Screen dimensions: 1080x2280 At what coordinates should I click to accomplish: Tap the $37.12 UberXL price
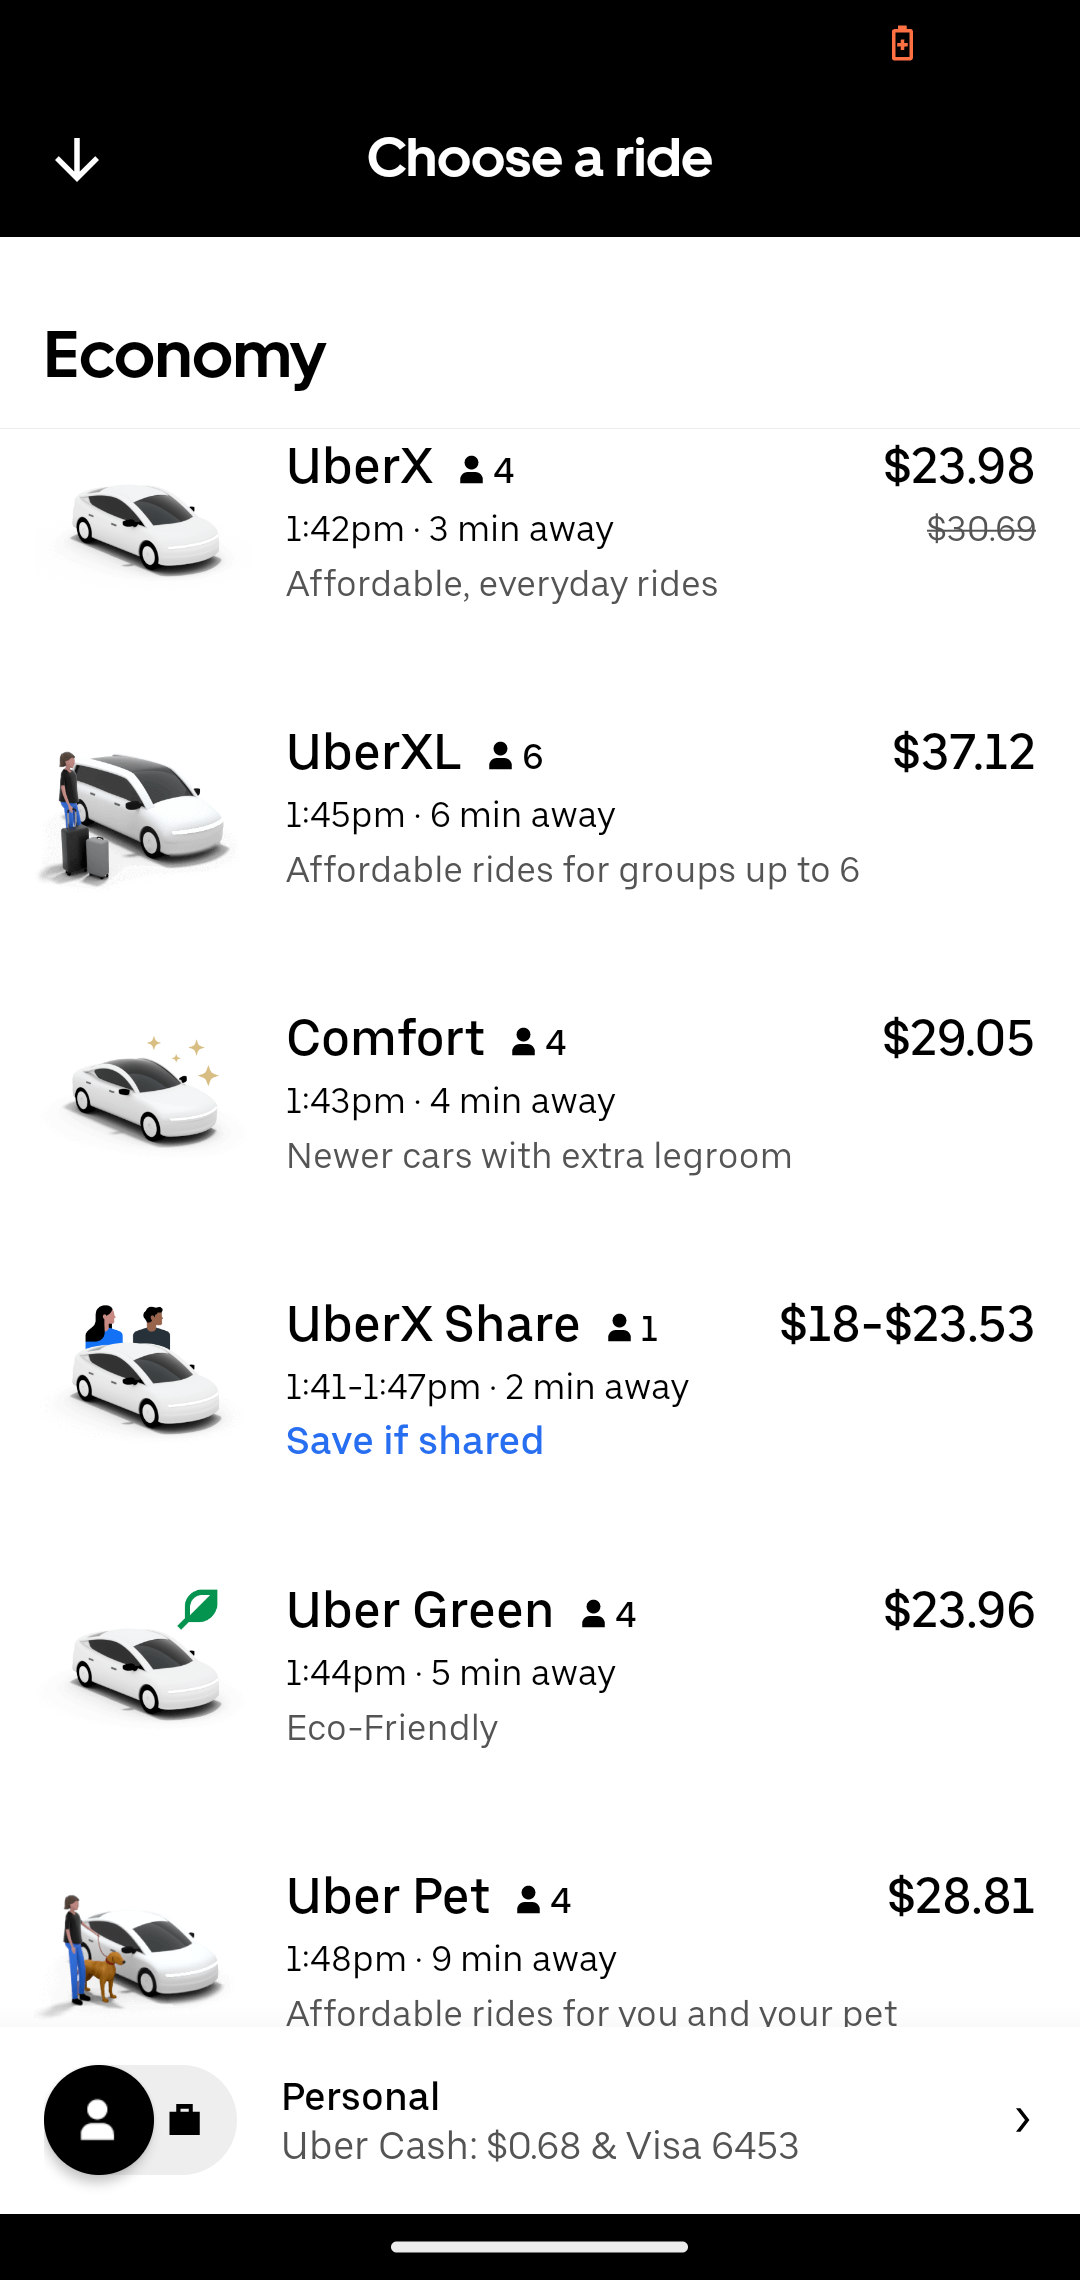963,752
